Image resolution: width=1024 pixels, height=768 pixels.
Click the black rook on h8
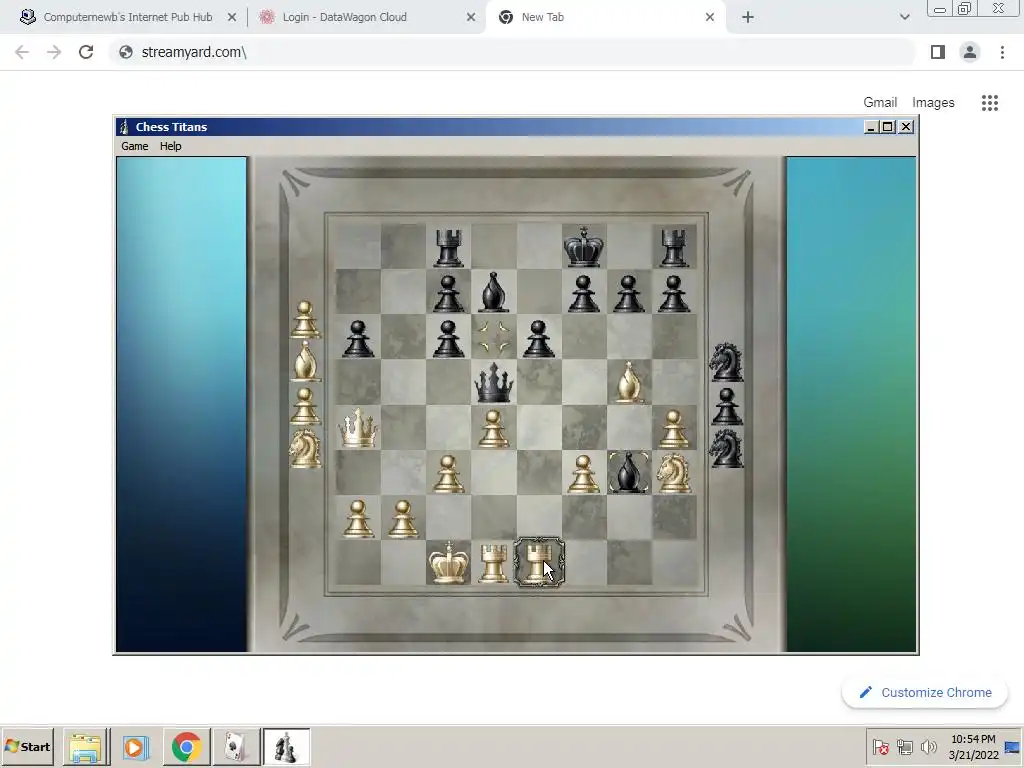673,248
